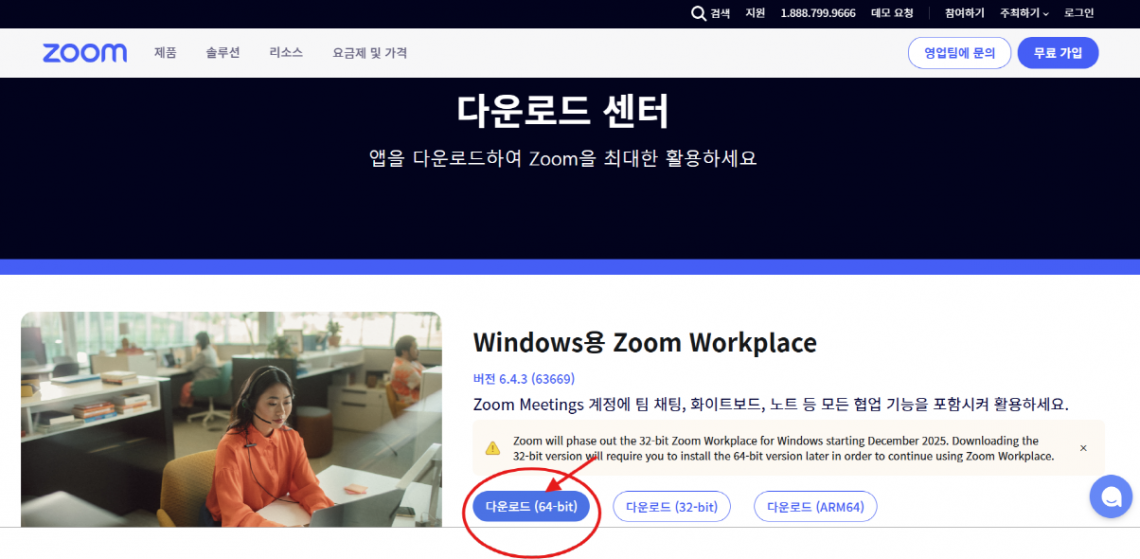Click the Windows용 Zoom Workplace heading
Viewport: 1140px width, 559px height.
pos(645,342)
